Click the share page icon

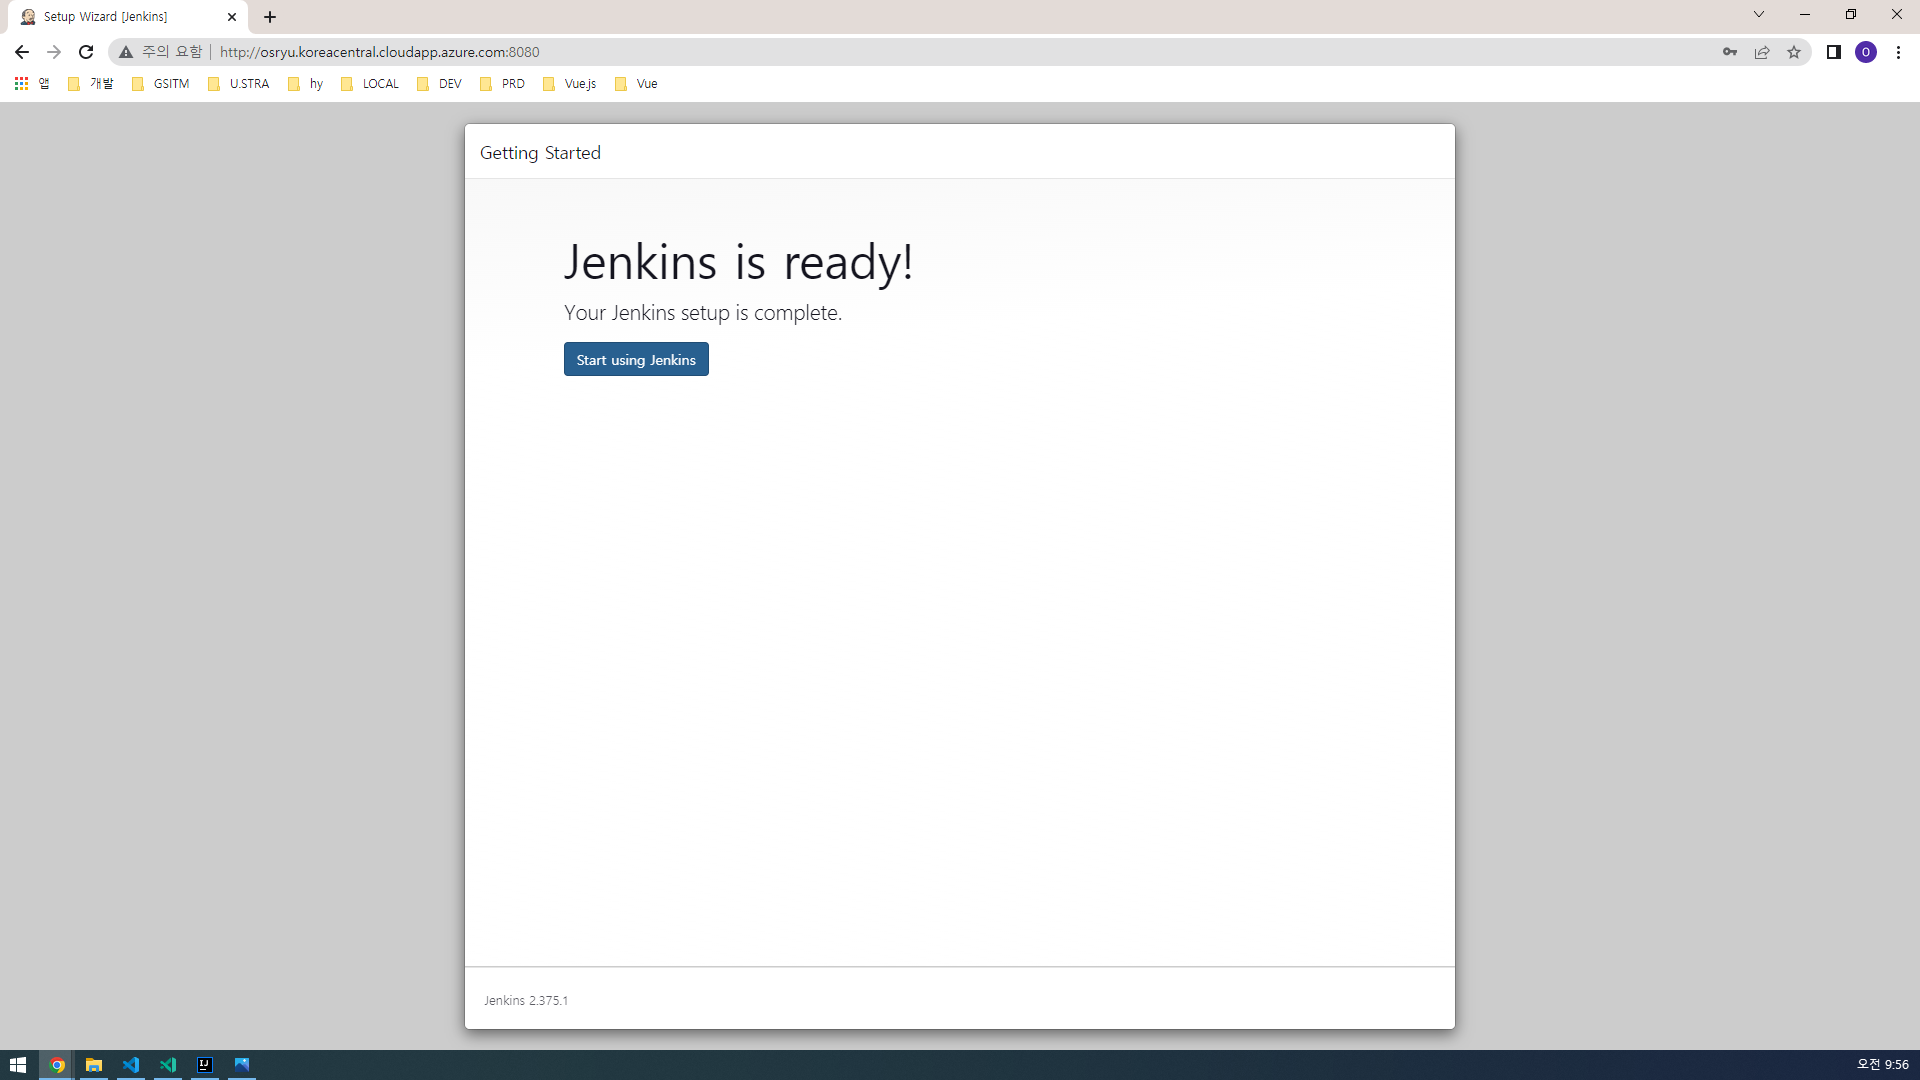pos(1762,52)
